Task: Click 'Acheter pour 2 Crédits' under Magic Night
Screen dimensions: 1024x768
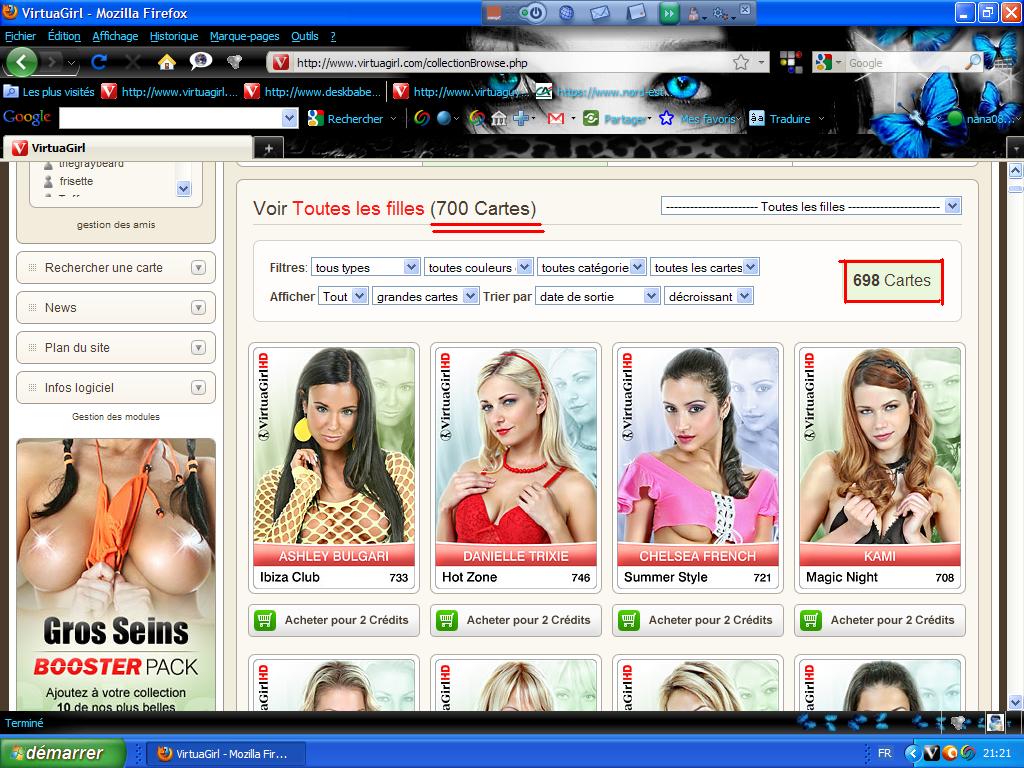Action: pos(881,620)
